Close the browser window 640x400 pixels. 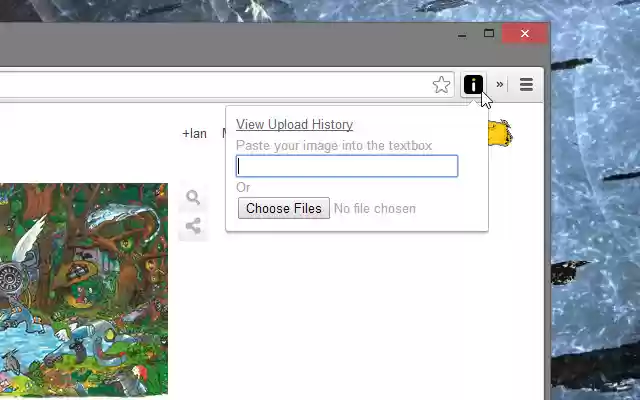point(524,33)
